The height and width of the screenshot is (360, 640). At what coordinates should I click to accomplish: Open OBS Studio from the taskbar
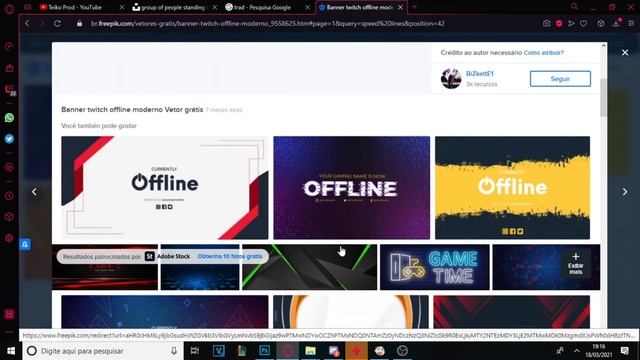pyautogui.click(x=402, y=351)
